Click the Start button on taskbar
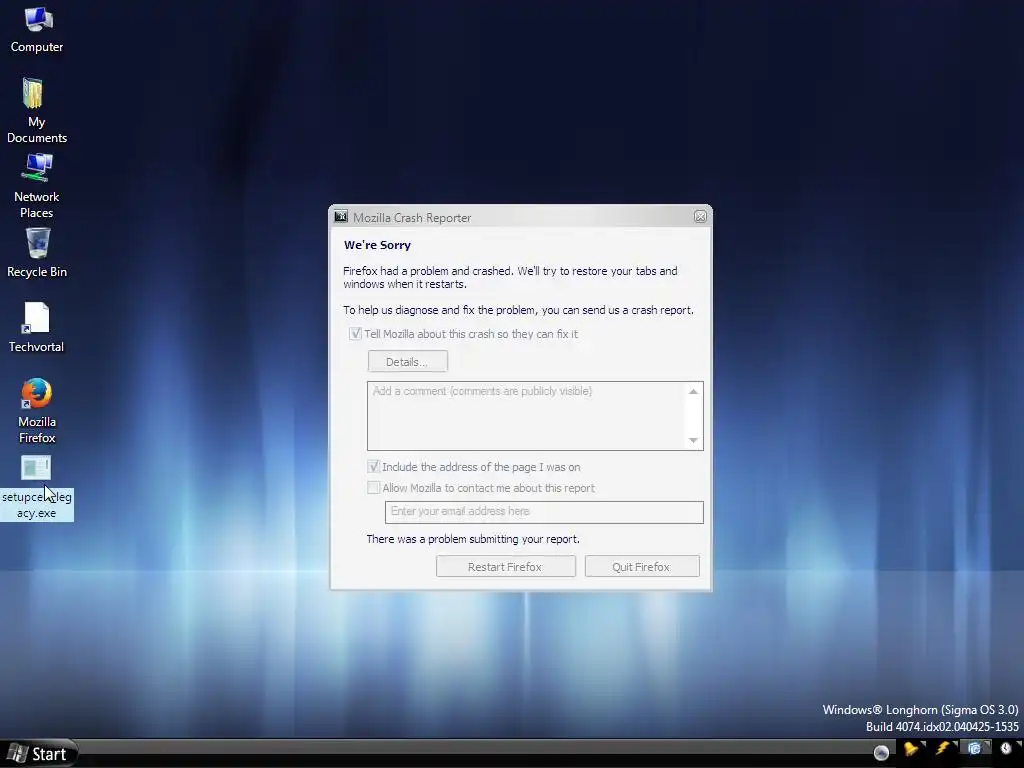The image size is (1024, 768). (39, 754)
